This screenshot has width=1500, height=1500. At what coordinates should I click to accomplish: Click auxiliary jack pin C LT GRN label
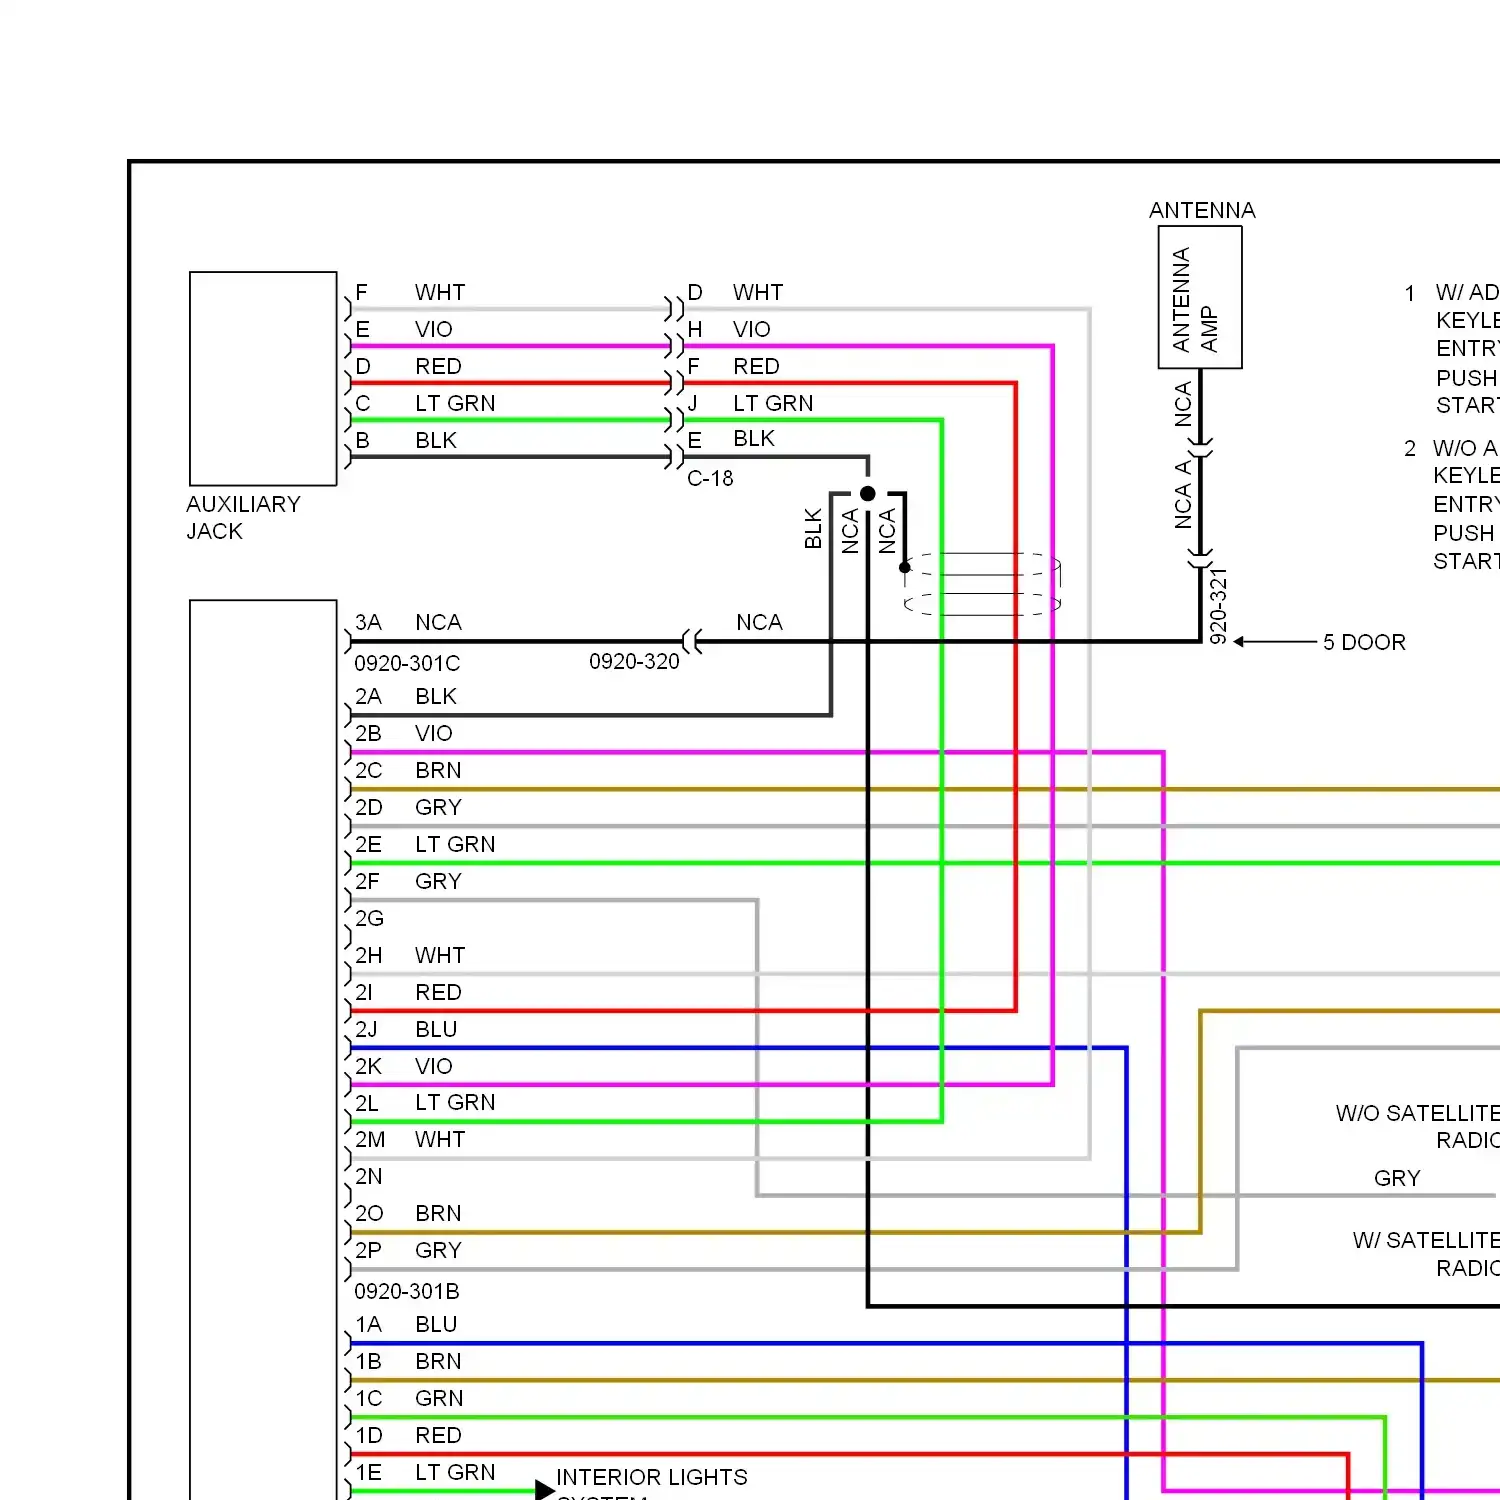coord(425,403)
